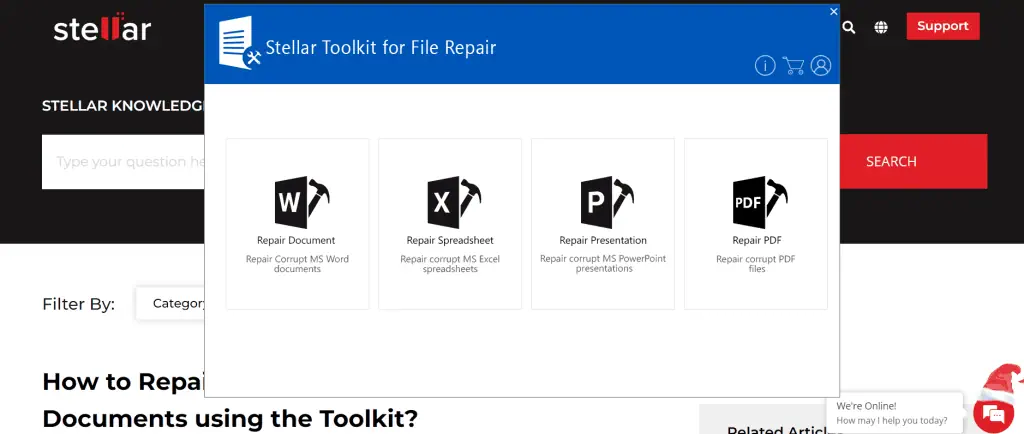Viewport: 1024px width, 434px height.
Task: Click the 'We're Online!' chat message
Action: (x=866, y=406)
